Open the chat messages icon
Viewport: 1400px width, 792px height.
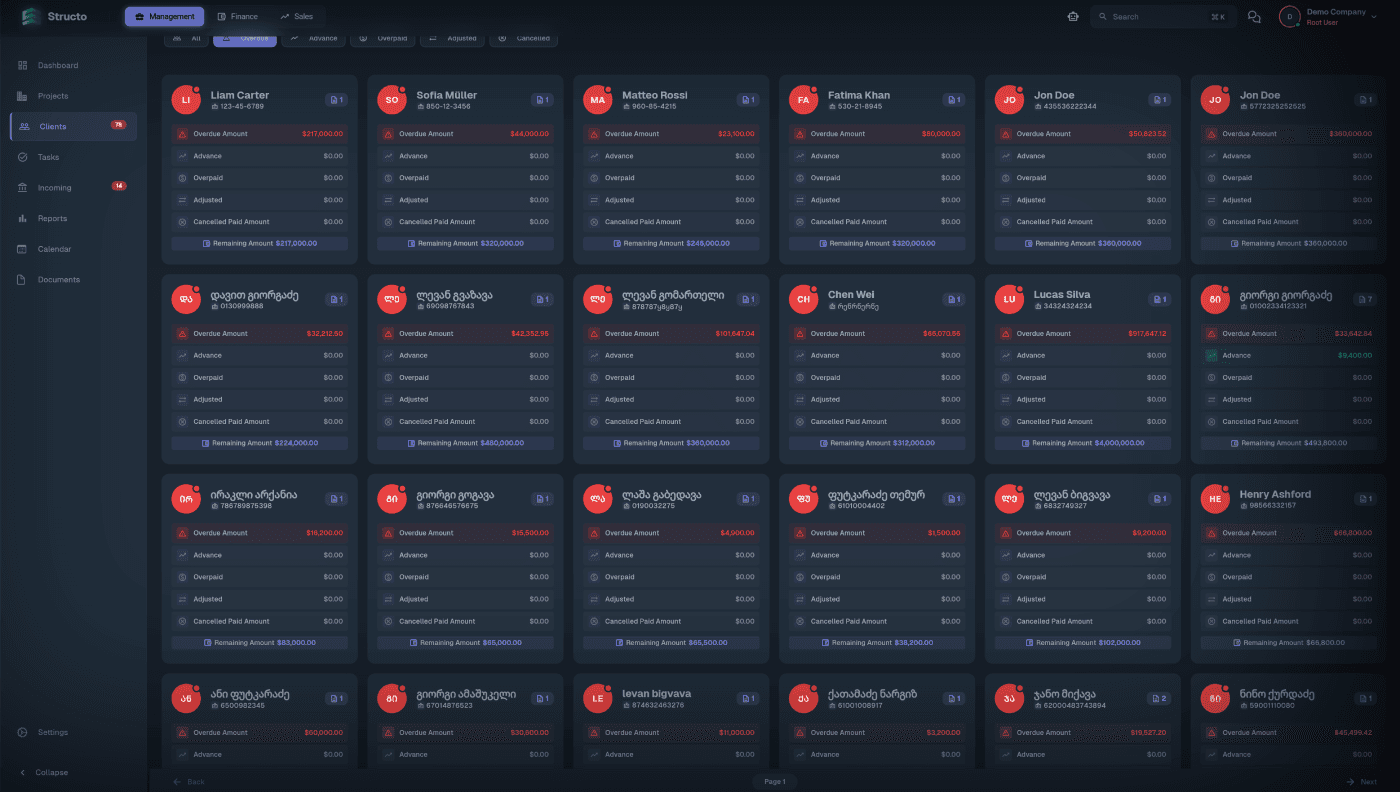[x=1254, y=16]
